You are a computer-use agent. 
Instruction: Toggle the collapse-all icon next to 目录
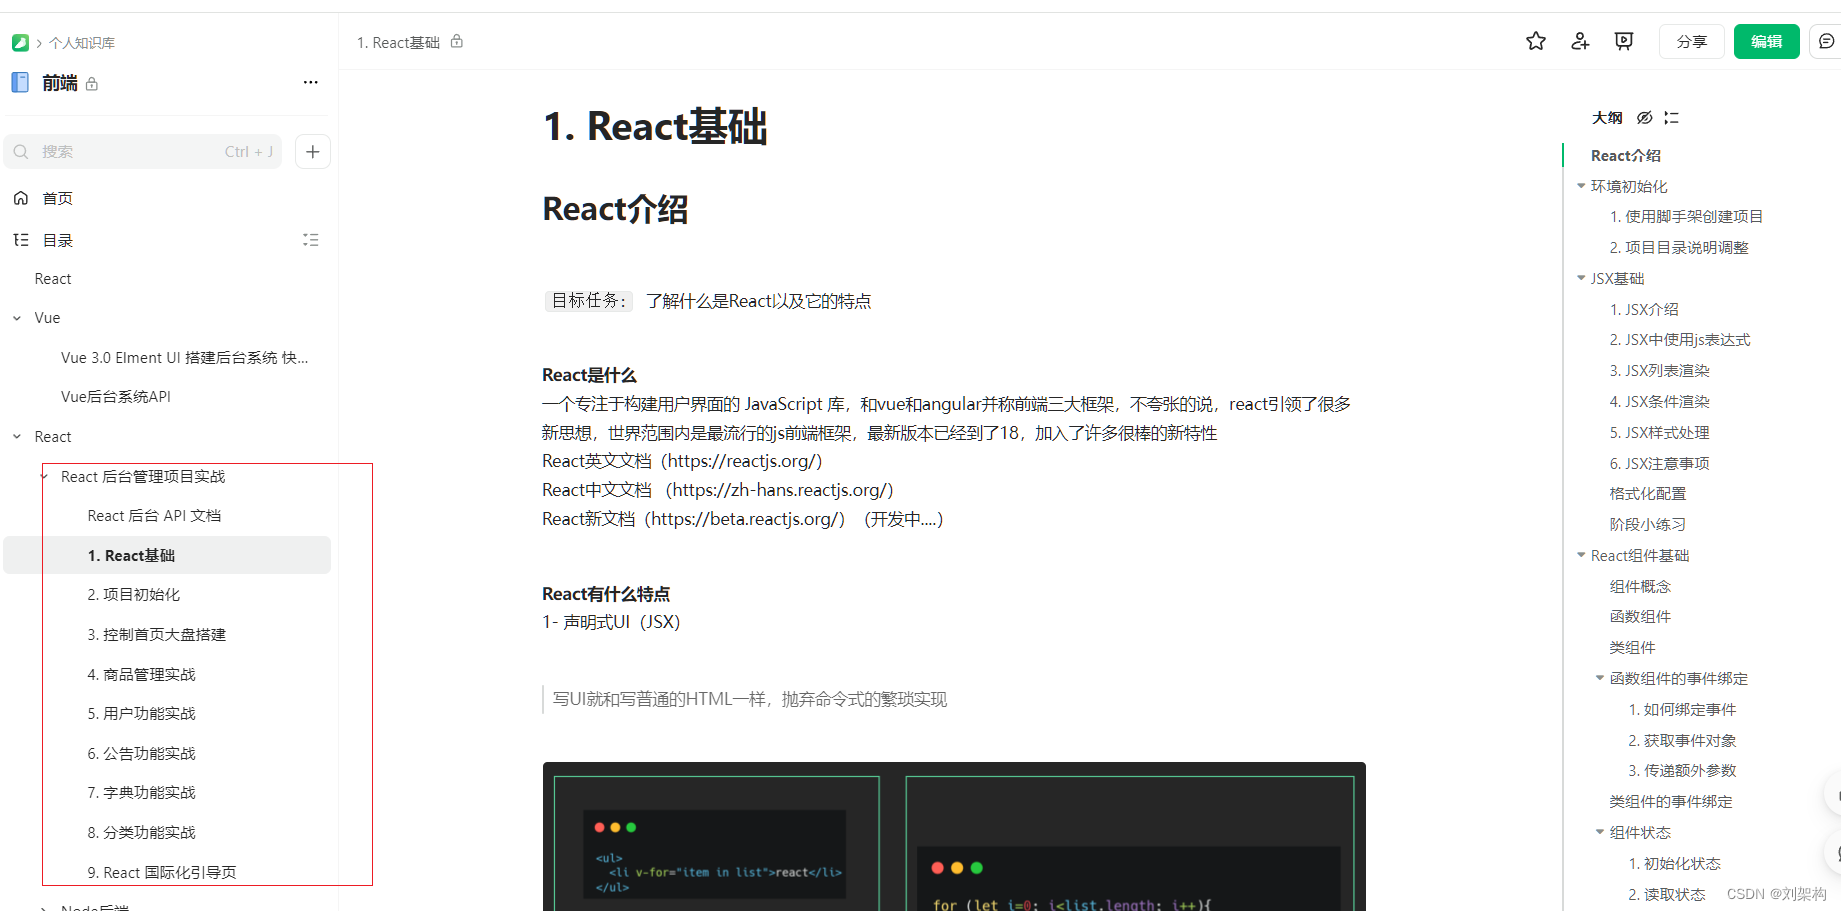point(311,240)
